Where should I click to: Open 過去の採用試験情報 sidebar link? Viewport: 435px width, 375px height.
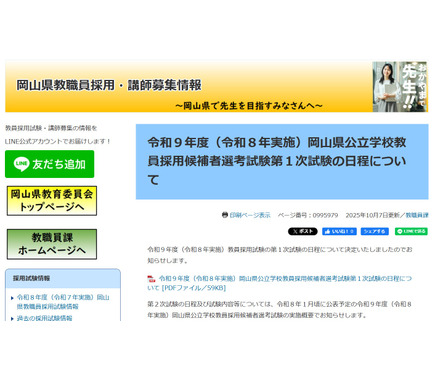pos(44,318)
